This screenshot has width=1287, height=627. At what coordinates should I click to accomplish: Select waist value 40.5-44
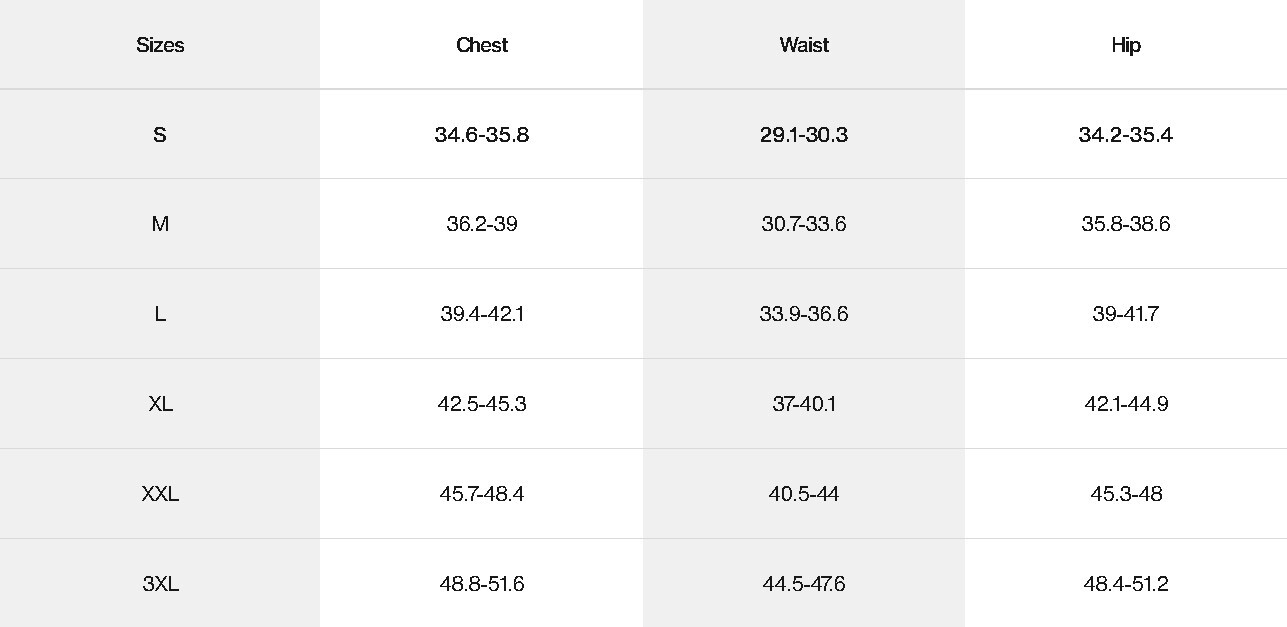tap(804, 494)
